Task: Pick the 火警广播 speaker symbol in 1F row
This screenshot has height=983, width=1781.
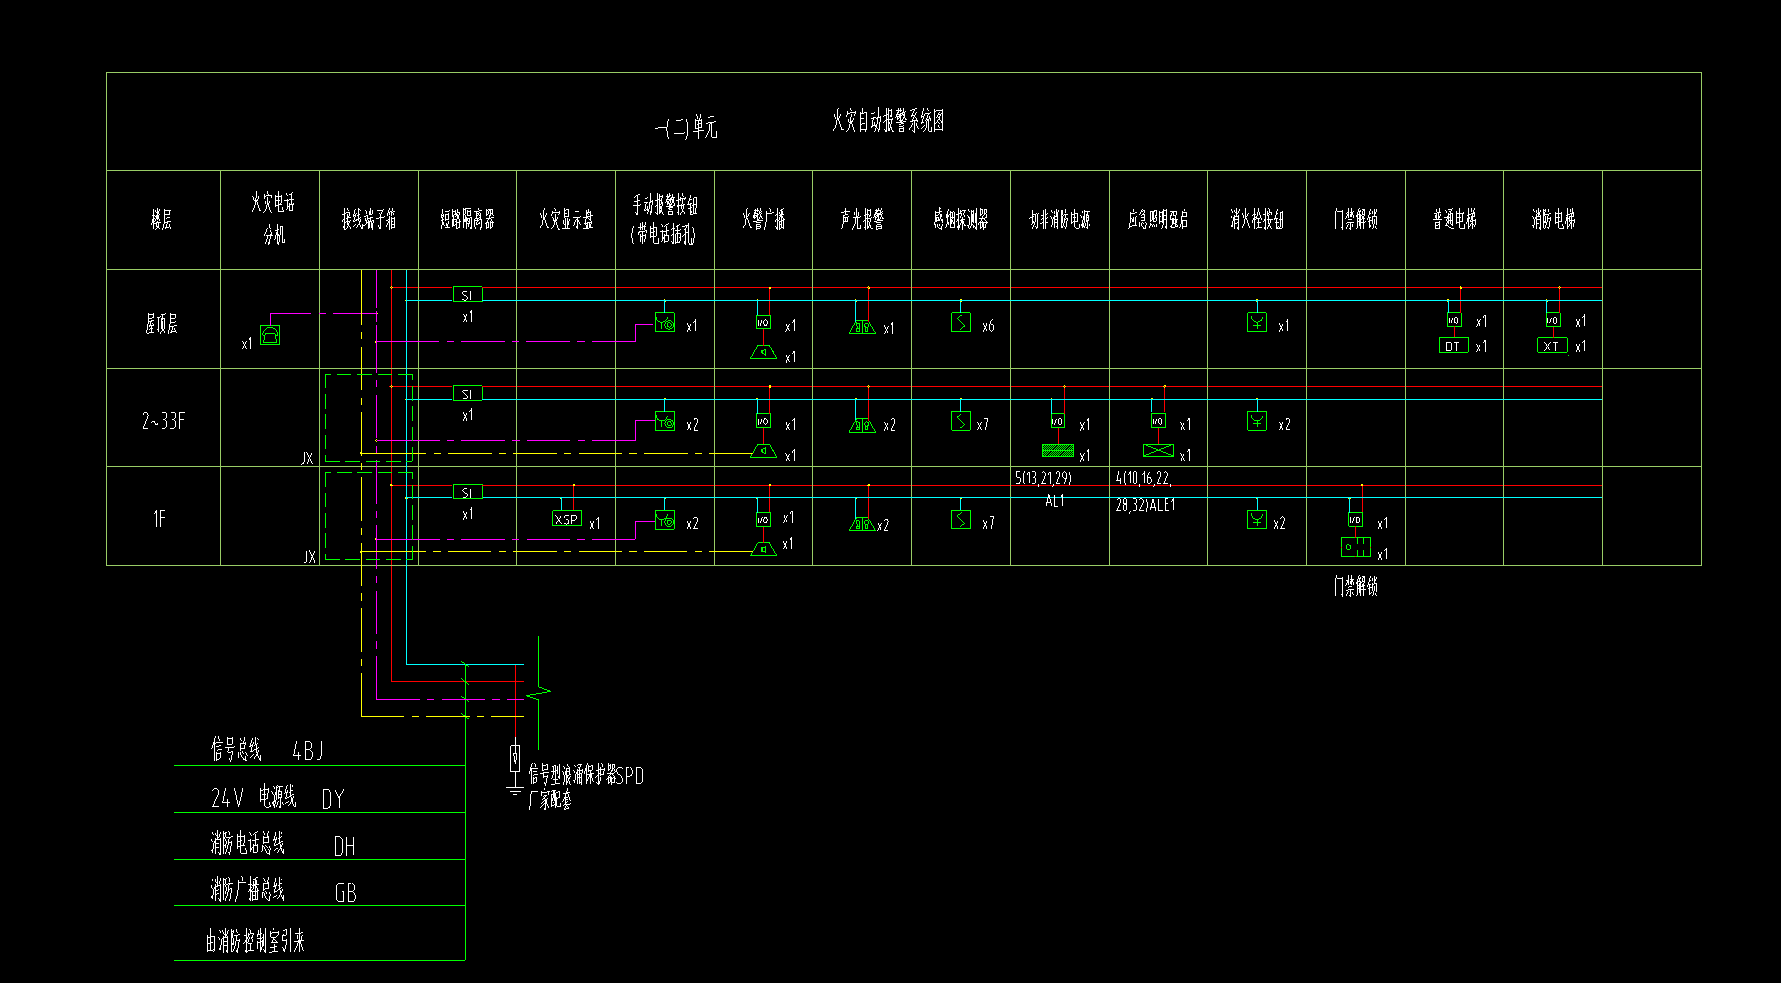Action: (x=764, y=548)
